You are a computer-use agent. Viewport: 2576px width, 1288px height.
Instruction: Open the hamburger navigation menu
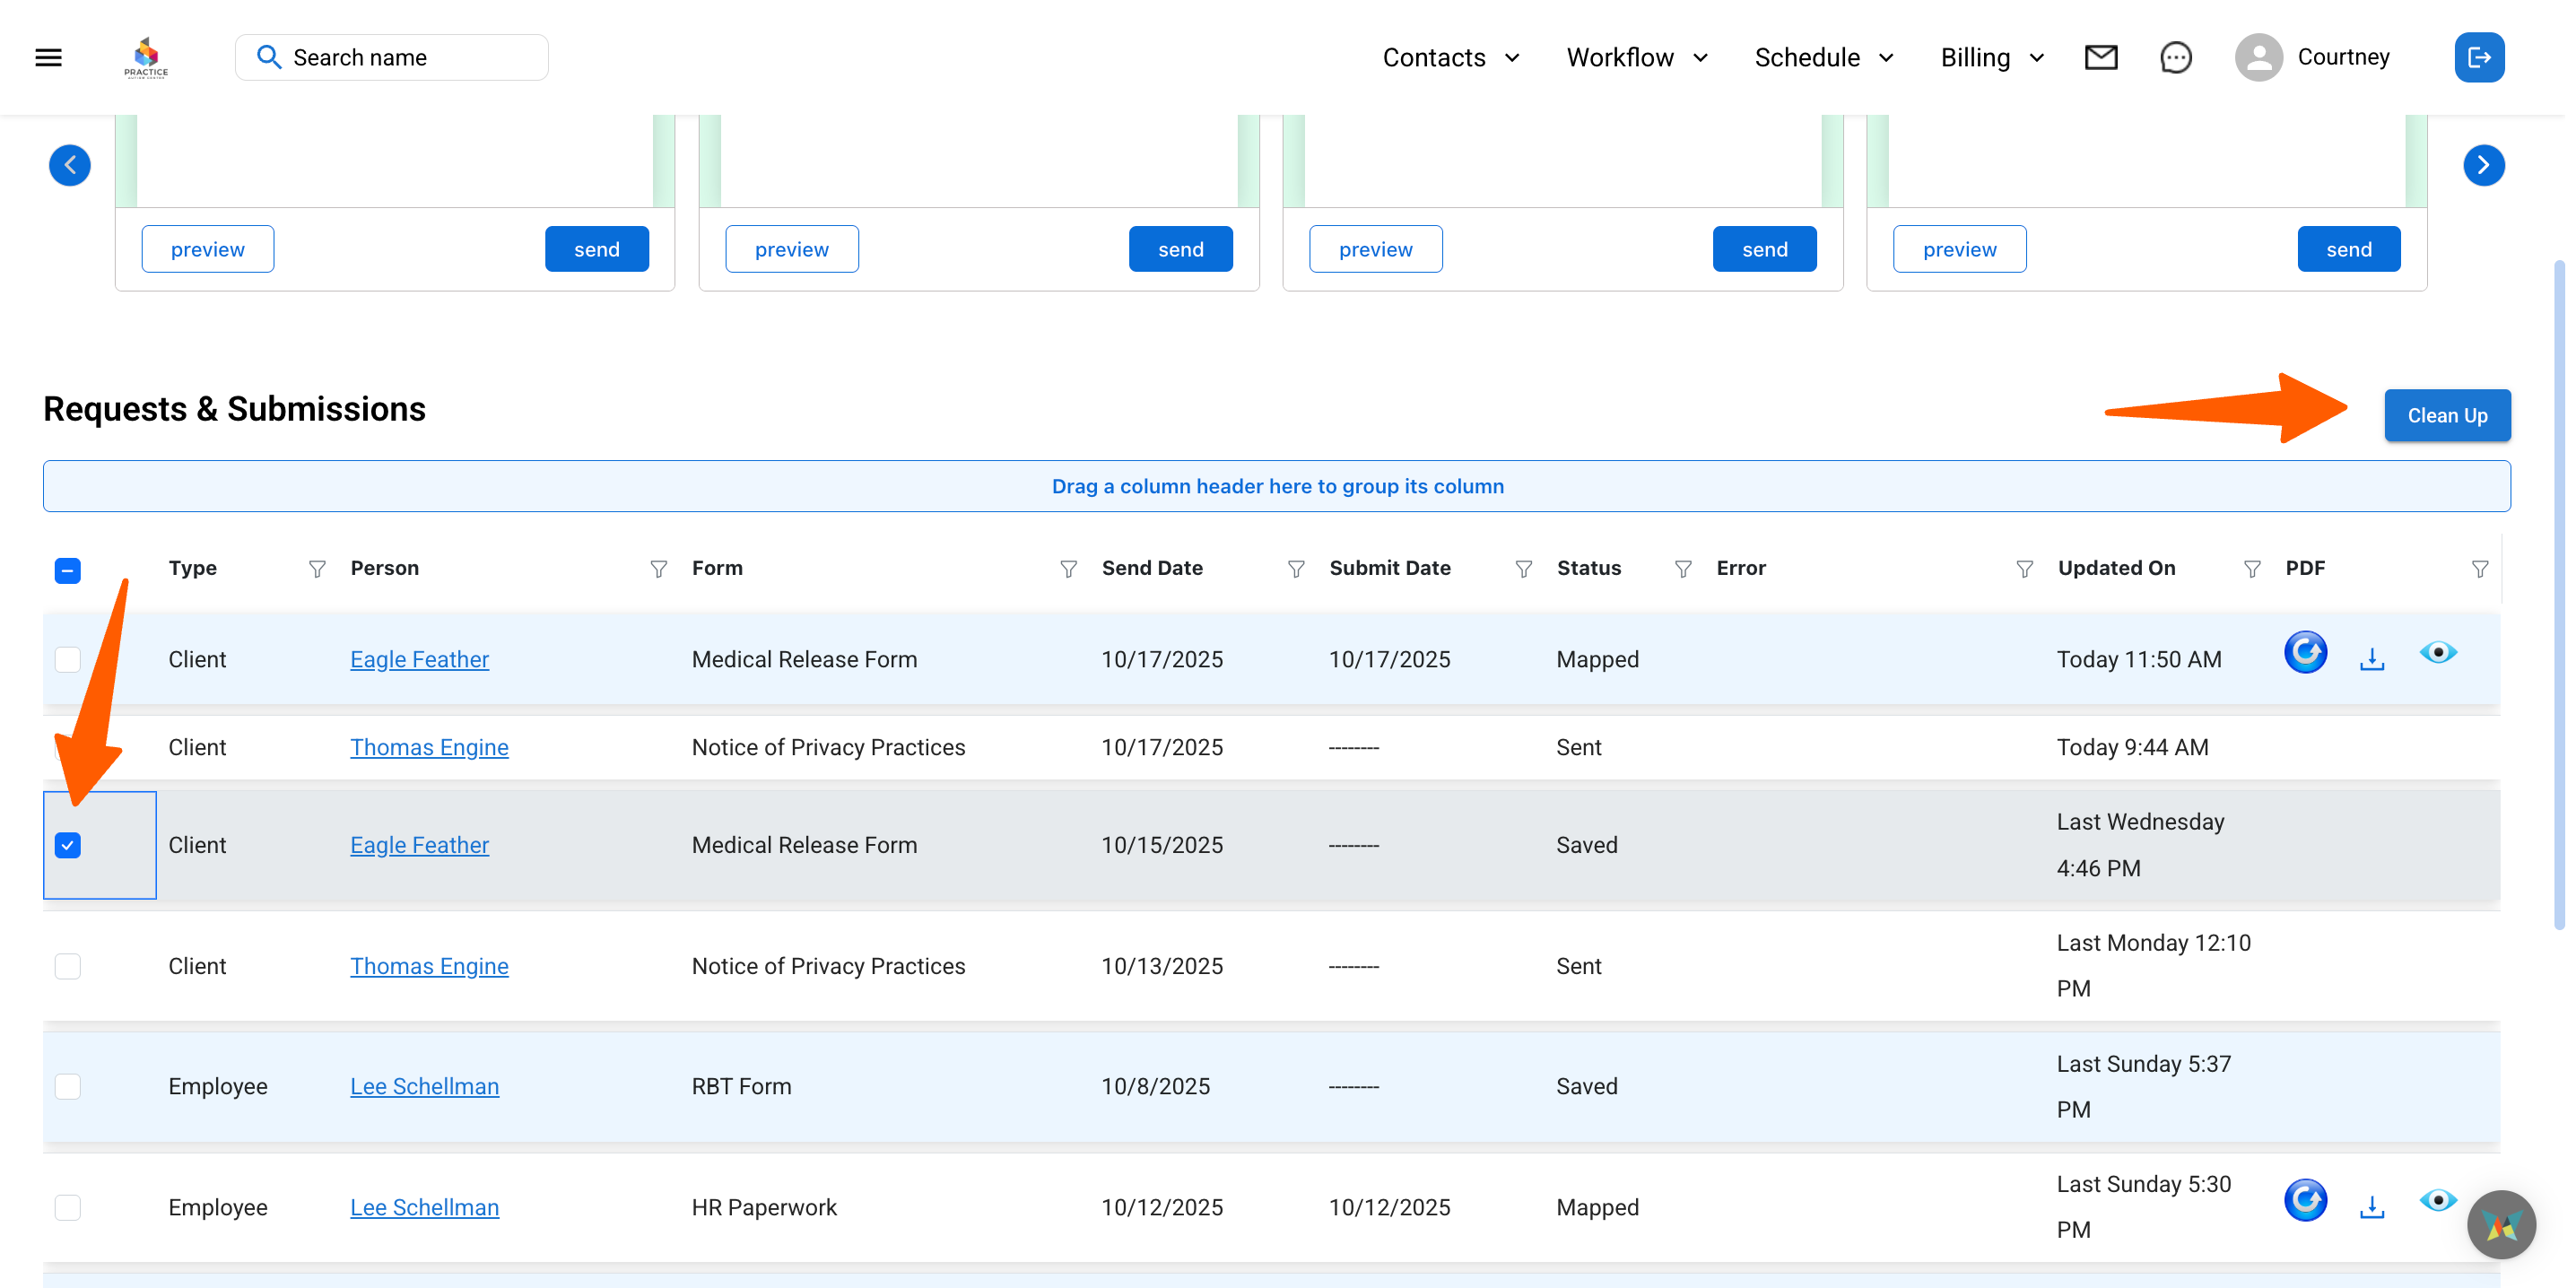pyautogui.click(x=48, y=57)
